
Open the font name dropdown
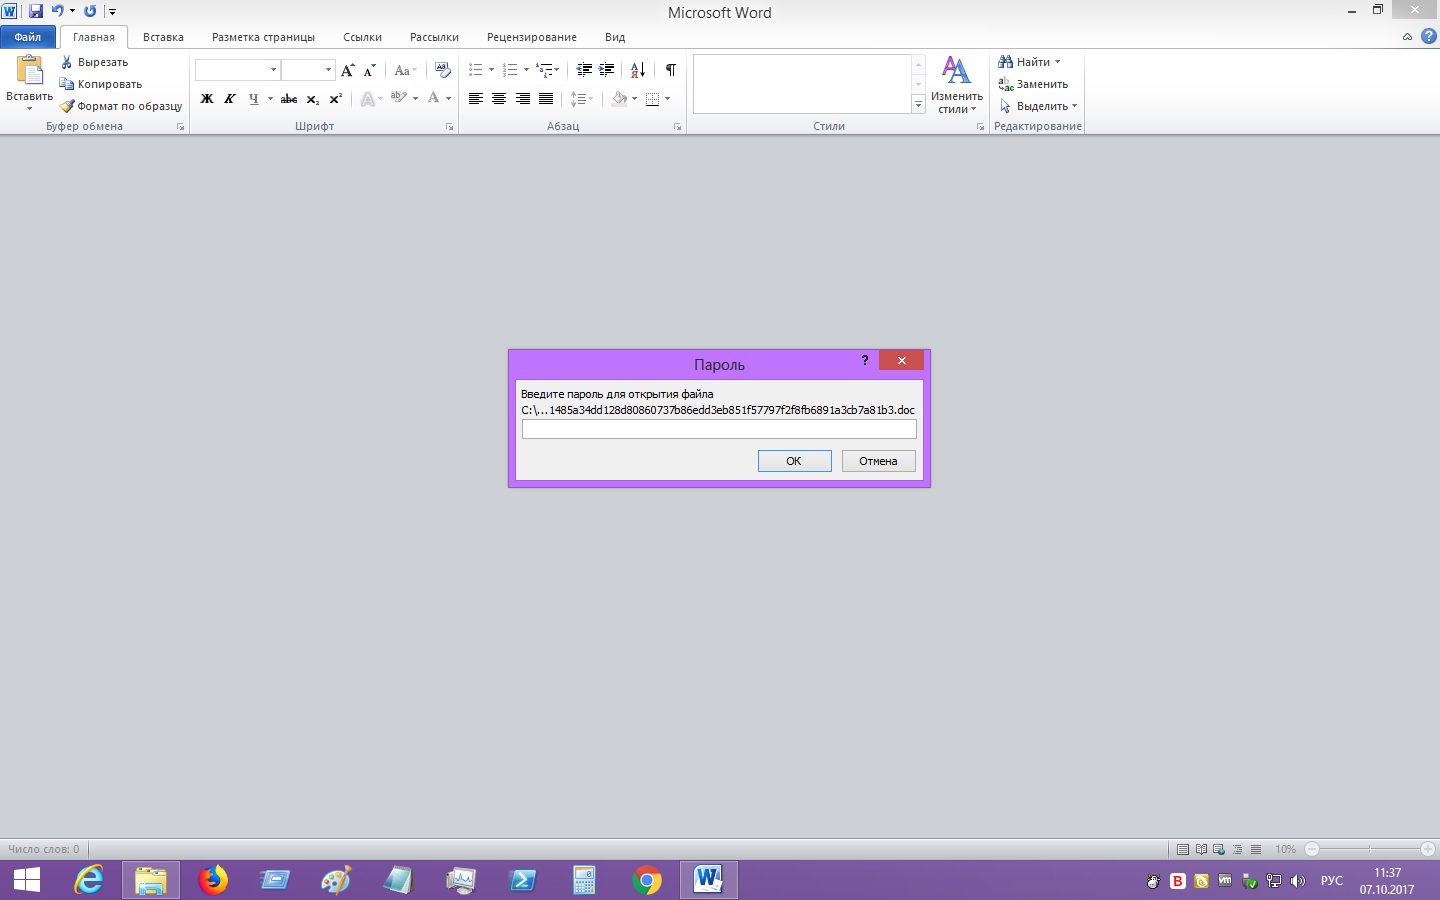(x=273, y=70)
